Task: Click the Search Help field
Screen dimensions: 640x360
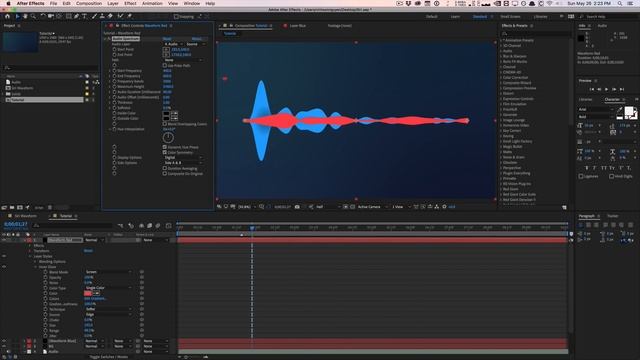Action: [x=607, y=17]
